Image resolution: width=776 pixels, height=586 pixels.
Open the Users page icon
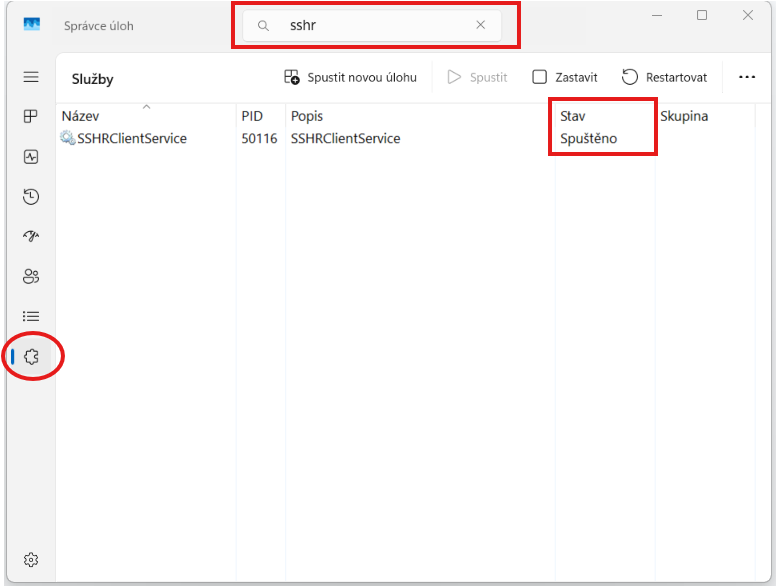click(x=31, y=277)
